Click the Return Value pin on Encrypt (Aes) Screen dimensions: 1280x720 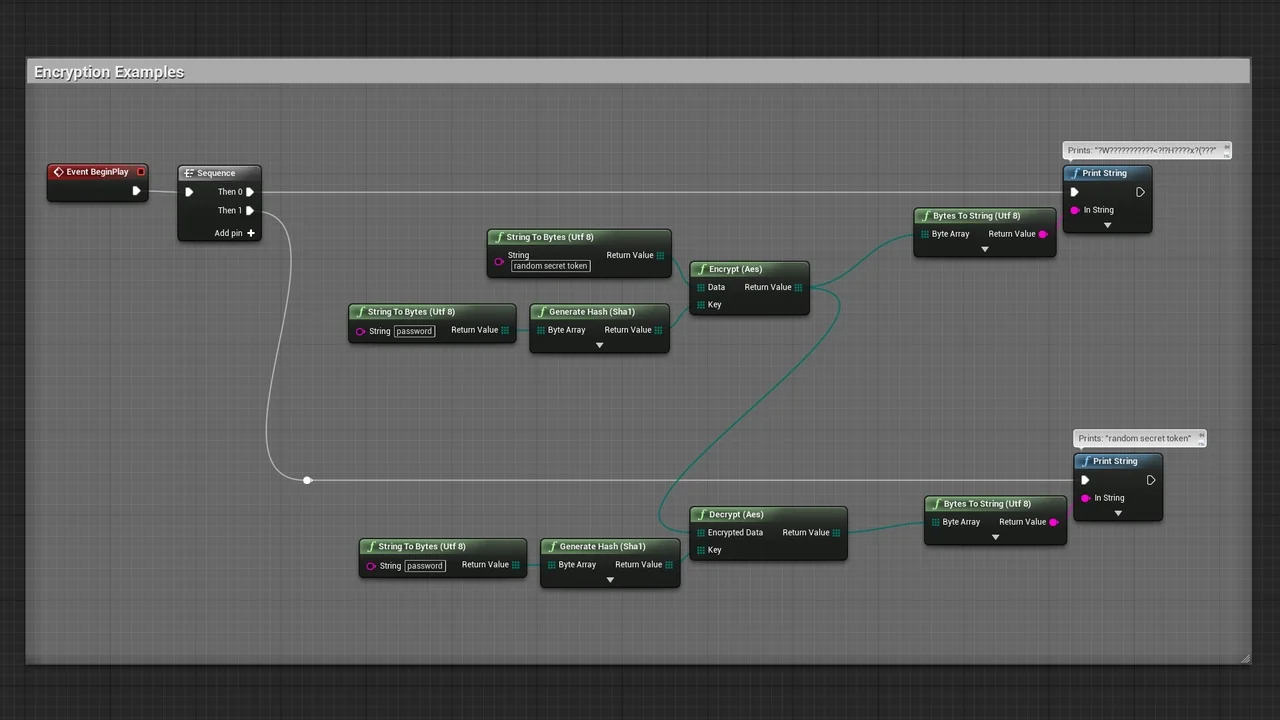coord(798,287)
